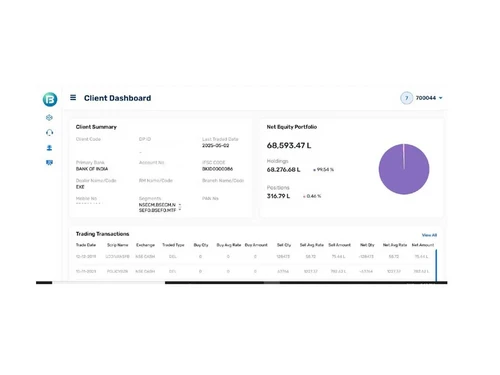The height and width of the screenshot is (375, 500).
Task: Click the View All link for transactions
Action: coord(429,235)
